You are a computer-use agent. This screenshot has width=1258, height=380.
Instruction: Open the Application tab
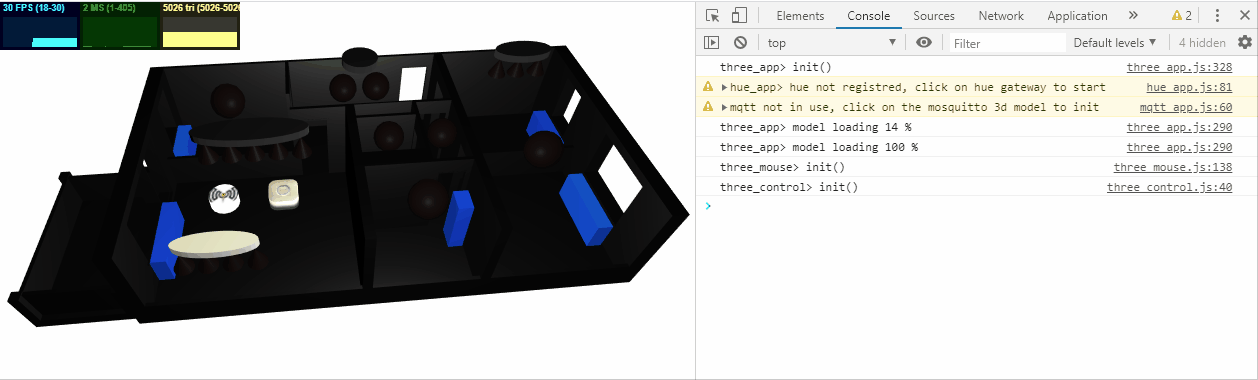[1077, 16]
